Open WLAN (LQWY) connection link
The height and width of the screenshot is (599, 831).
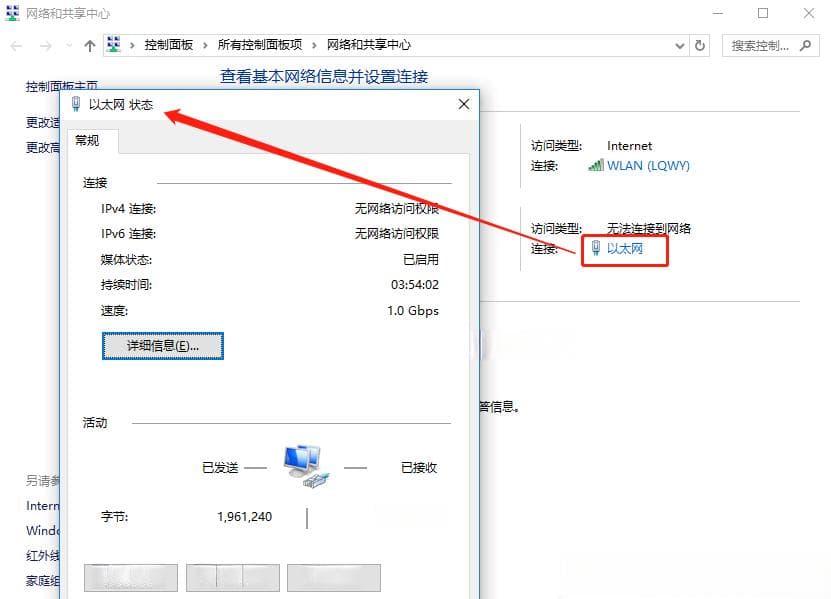(x=648, y=165)
